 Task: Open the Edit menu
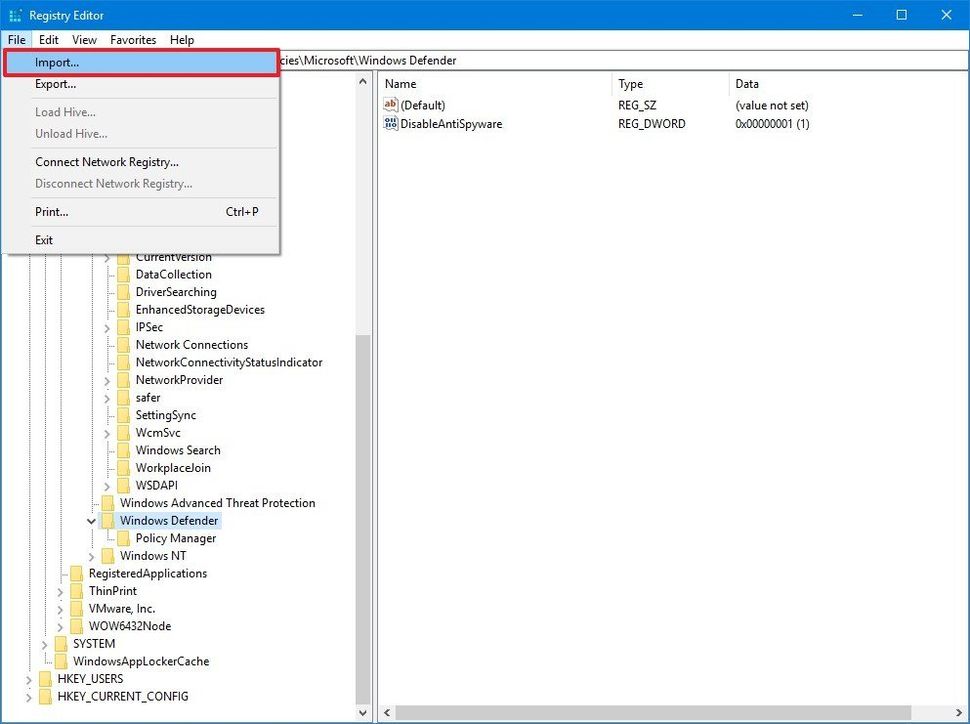click(47, 40)
